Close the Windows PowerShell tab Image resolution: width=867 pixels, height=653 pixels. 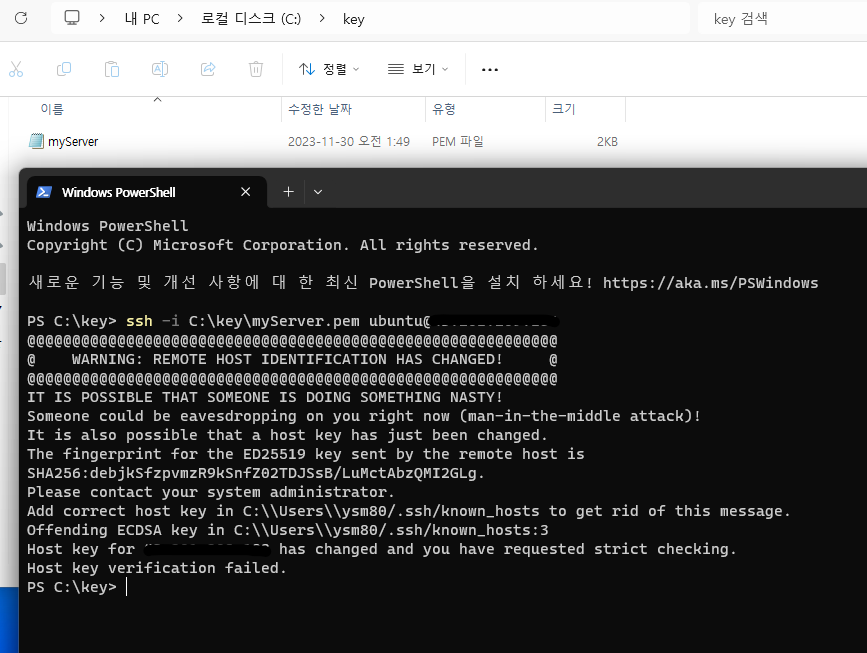[246, 192]
